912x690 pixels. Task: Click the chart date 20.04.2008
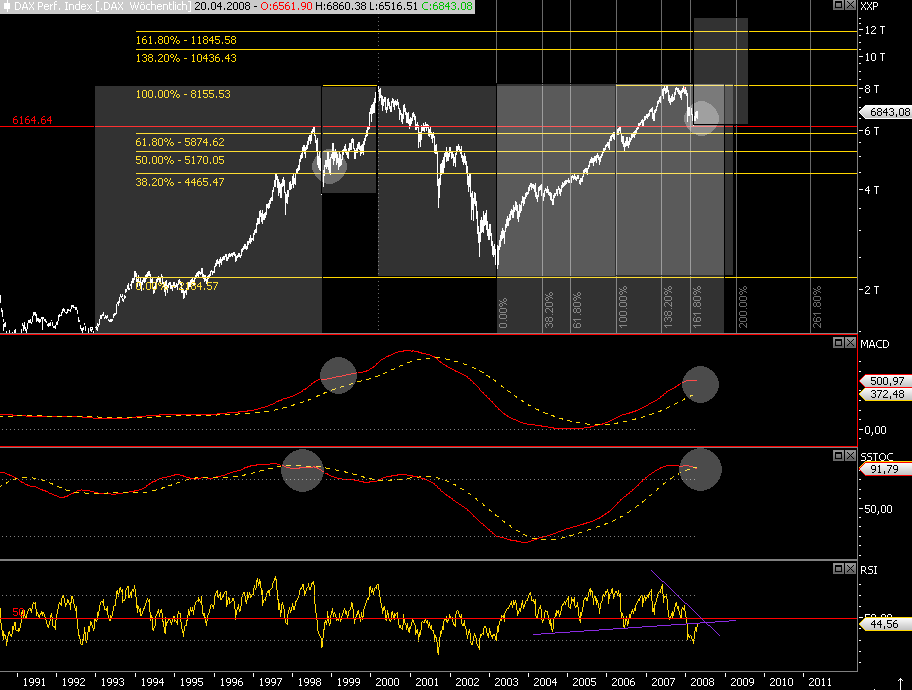click(x=222, y=6)
